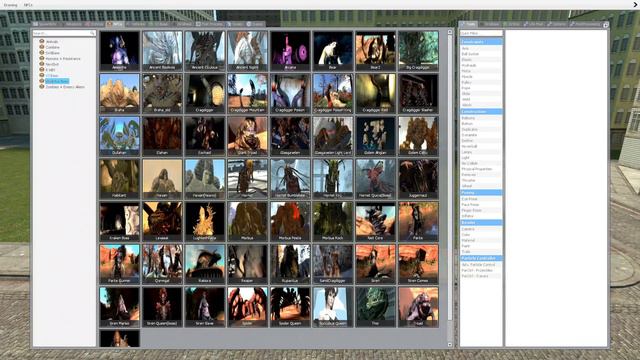The width and height of the screenshot is (640, 360).
Task: Collapse the Constraints tool category
Action: coord(481,42)
